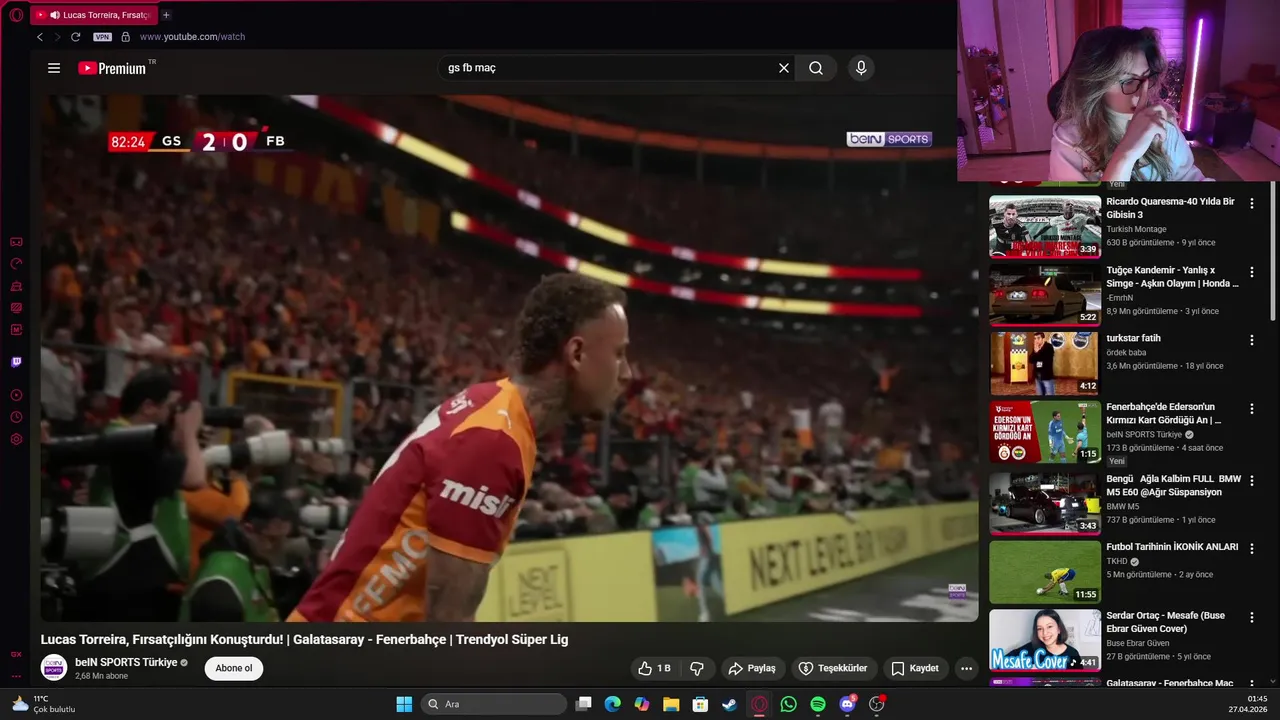Open options for Futbol Tarihinin İKONİK ANLARI video

click(x=1251, y=549)
